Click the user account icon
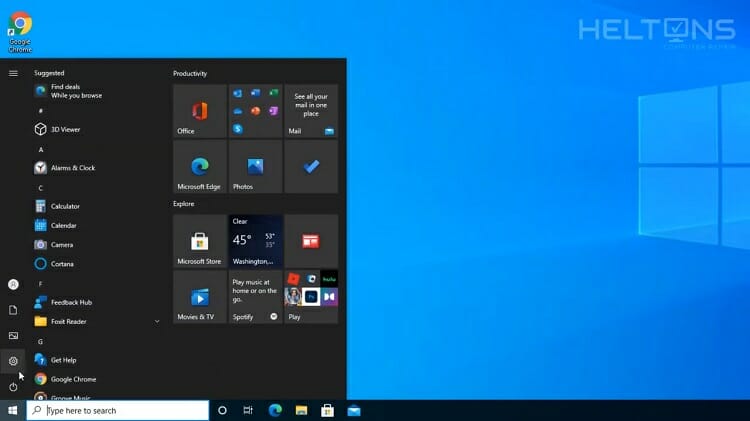 pyautogui.click(x=13, y=285)
